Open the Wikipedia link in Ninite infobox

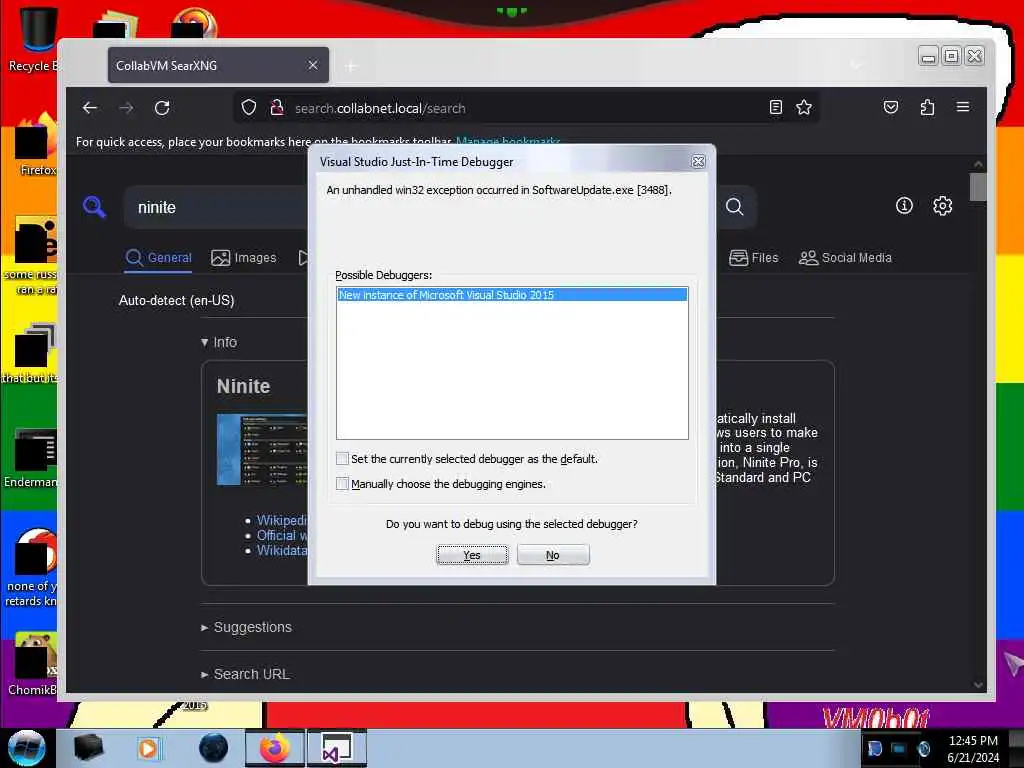pos(281,520)
